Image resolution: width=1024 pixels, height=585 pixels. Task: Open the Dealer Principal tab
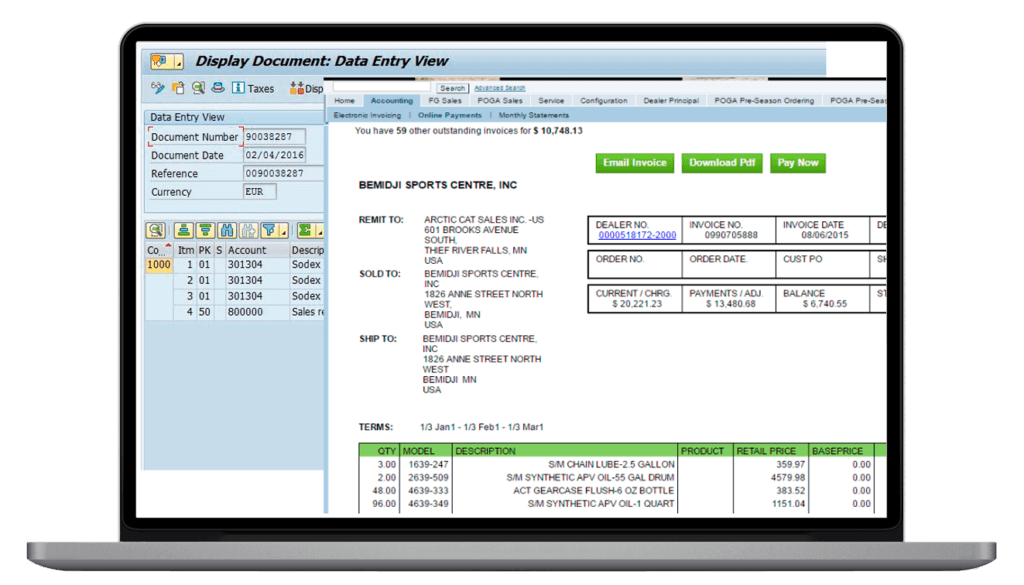(671, 101)
